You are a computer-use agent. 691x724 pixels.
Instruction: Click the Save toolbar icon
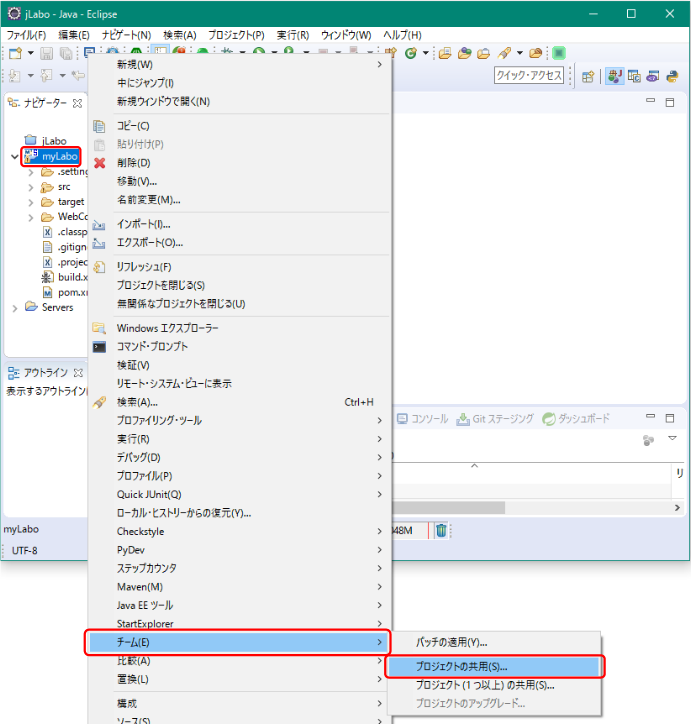46,54
